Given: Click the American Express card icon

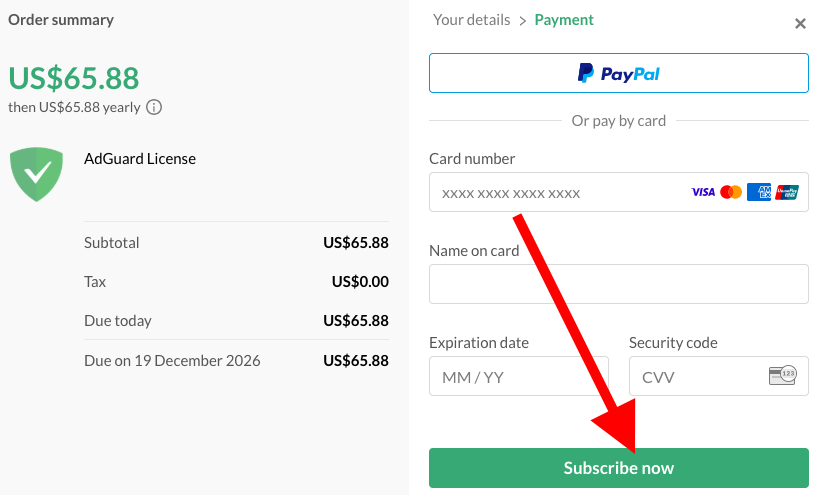Looking at the screenshot, I should [x=759, y=192].
